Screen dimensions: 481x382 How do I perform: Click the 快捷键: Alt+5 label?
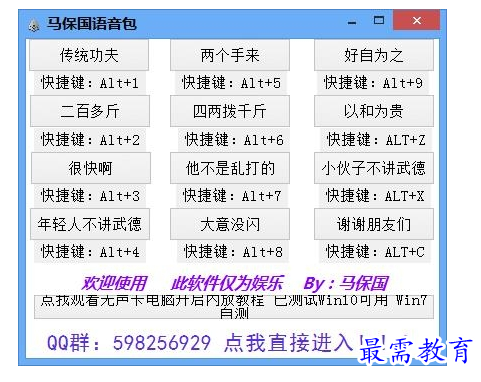[231, 83]
